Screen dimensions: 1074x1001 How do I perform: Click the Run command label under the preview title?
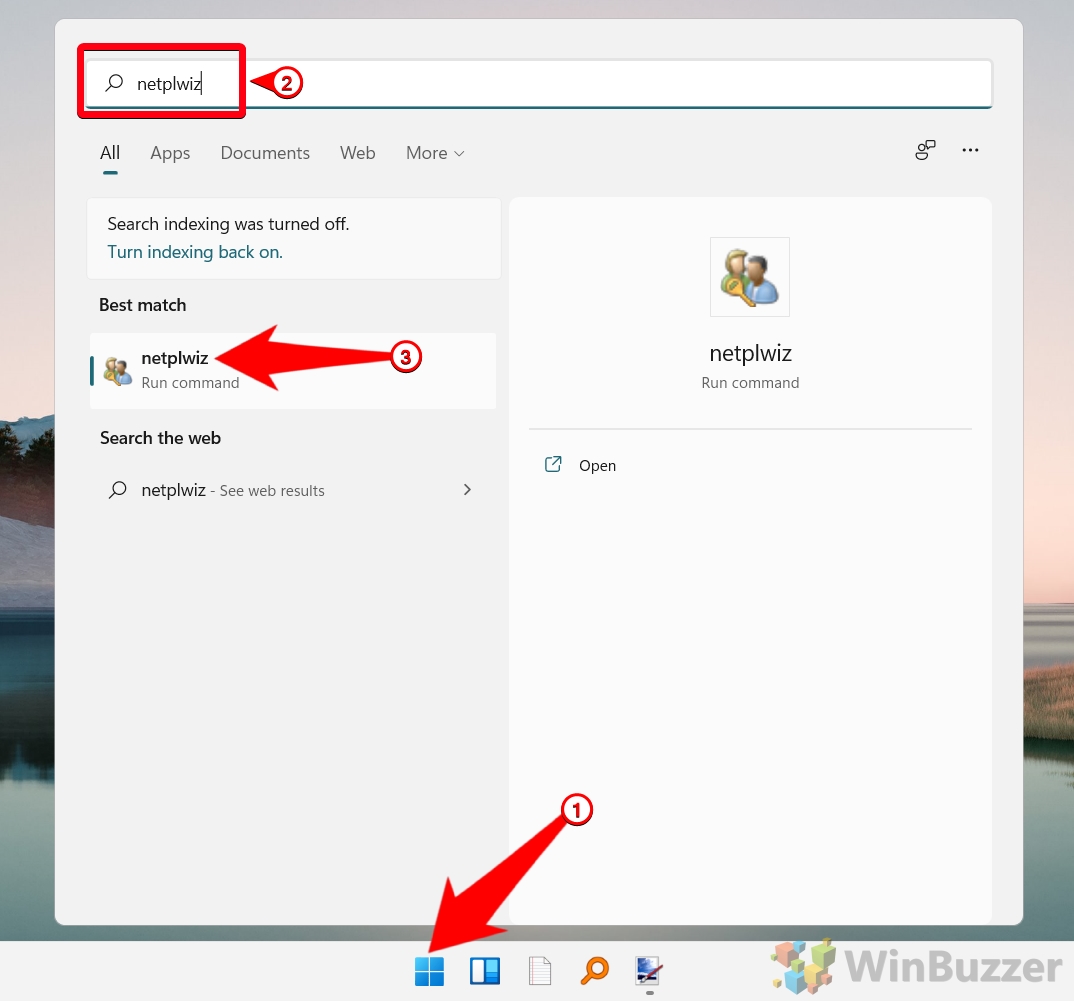[750, 383]
